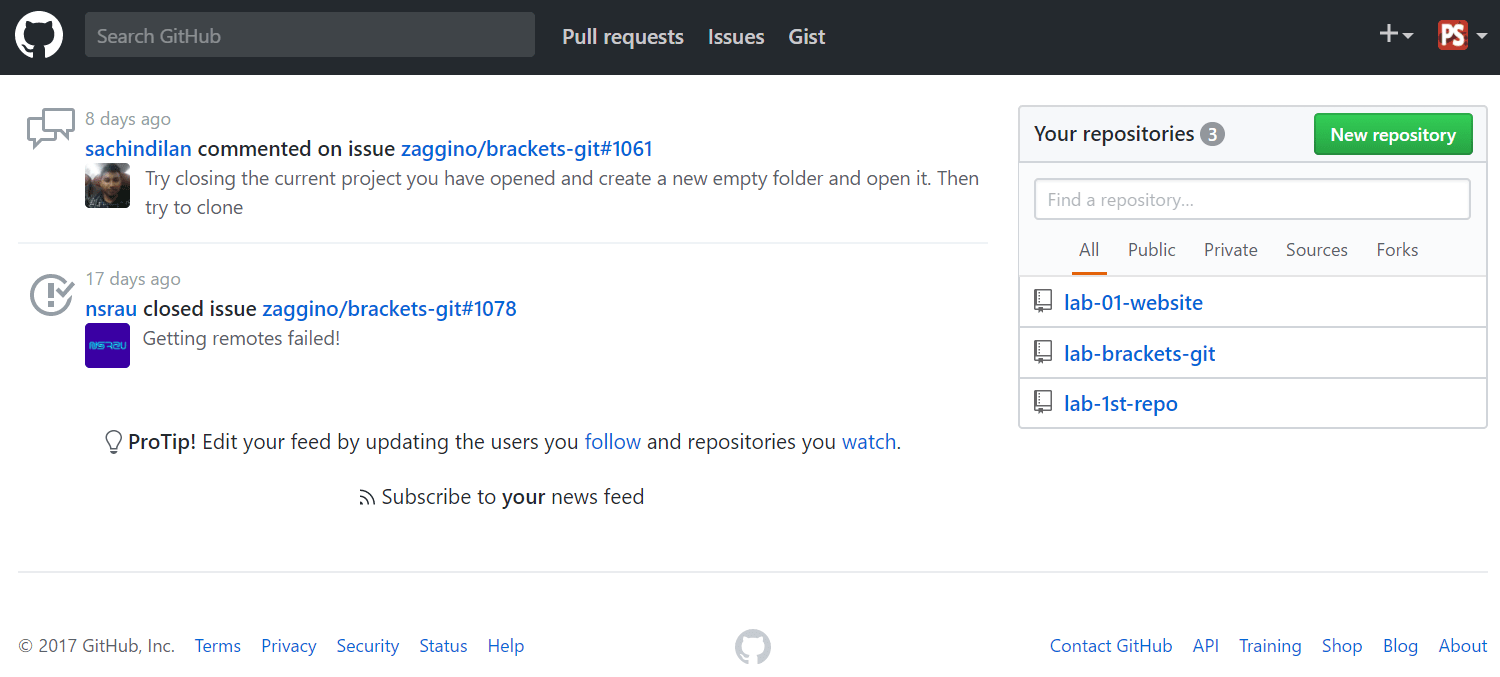The height and width of the screenshot is (677, 1500).
Task: Open the Gist link in the header
Action: coord(807,37)
